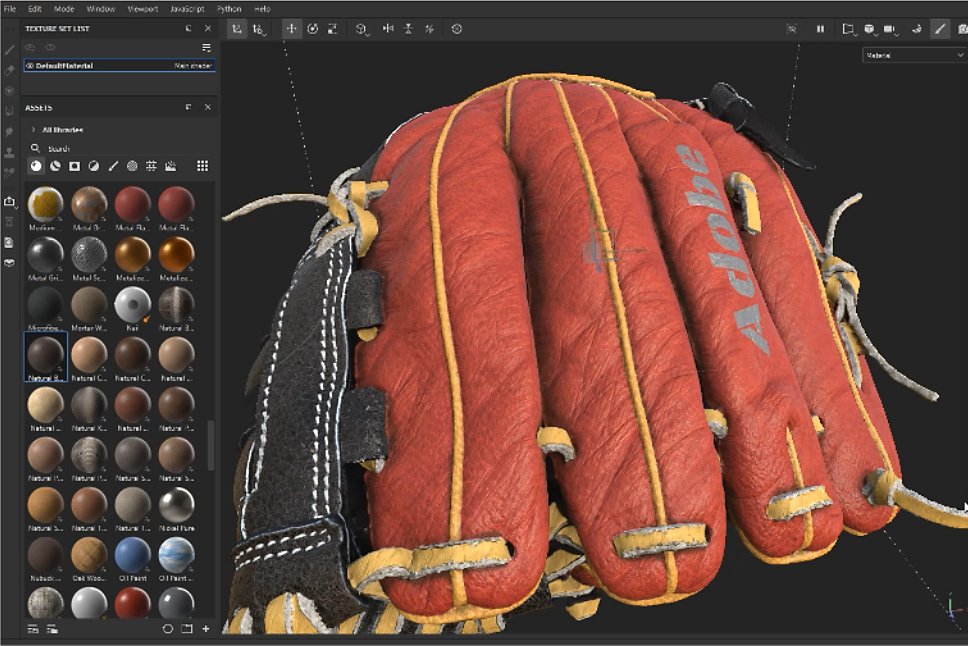Open the Python menu
The width and height of the screenshot is (968, 646).
(229, 9)
